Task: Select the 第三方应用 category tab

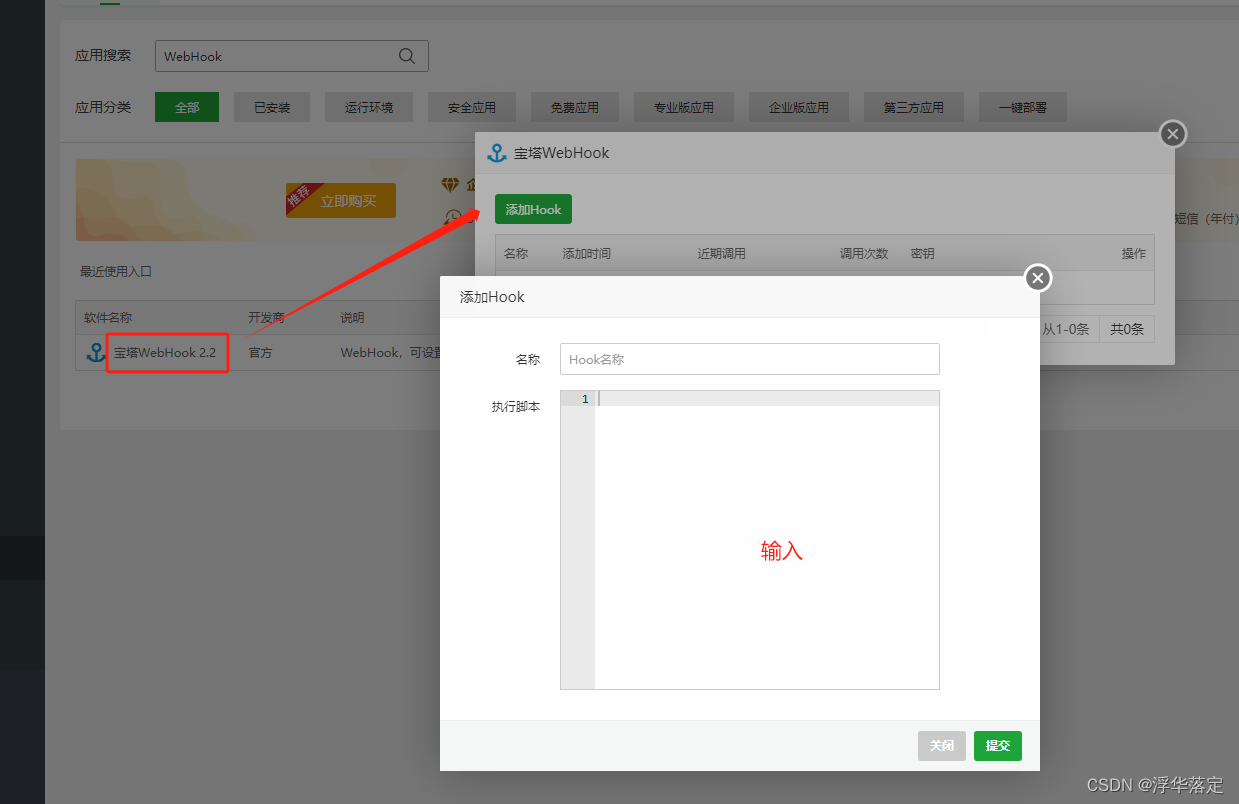Action: click(914, 107)
